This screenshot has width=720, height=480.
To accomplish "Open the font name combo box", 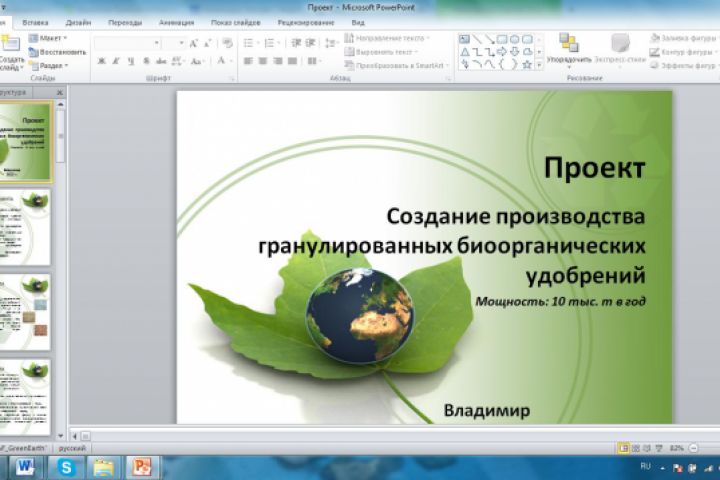I will pos(127,43).
